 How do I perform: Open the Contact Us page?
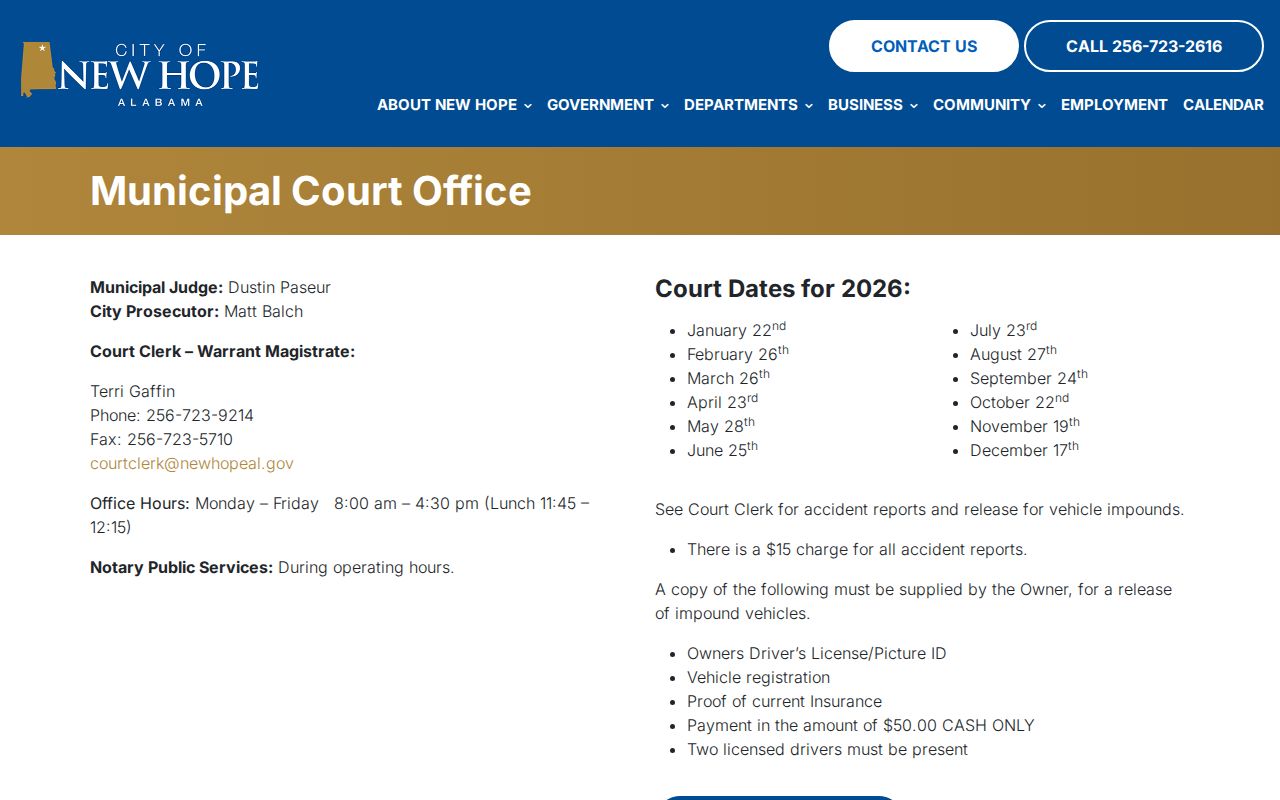[x=924, y=46]
